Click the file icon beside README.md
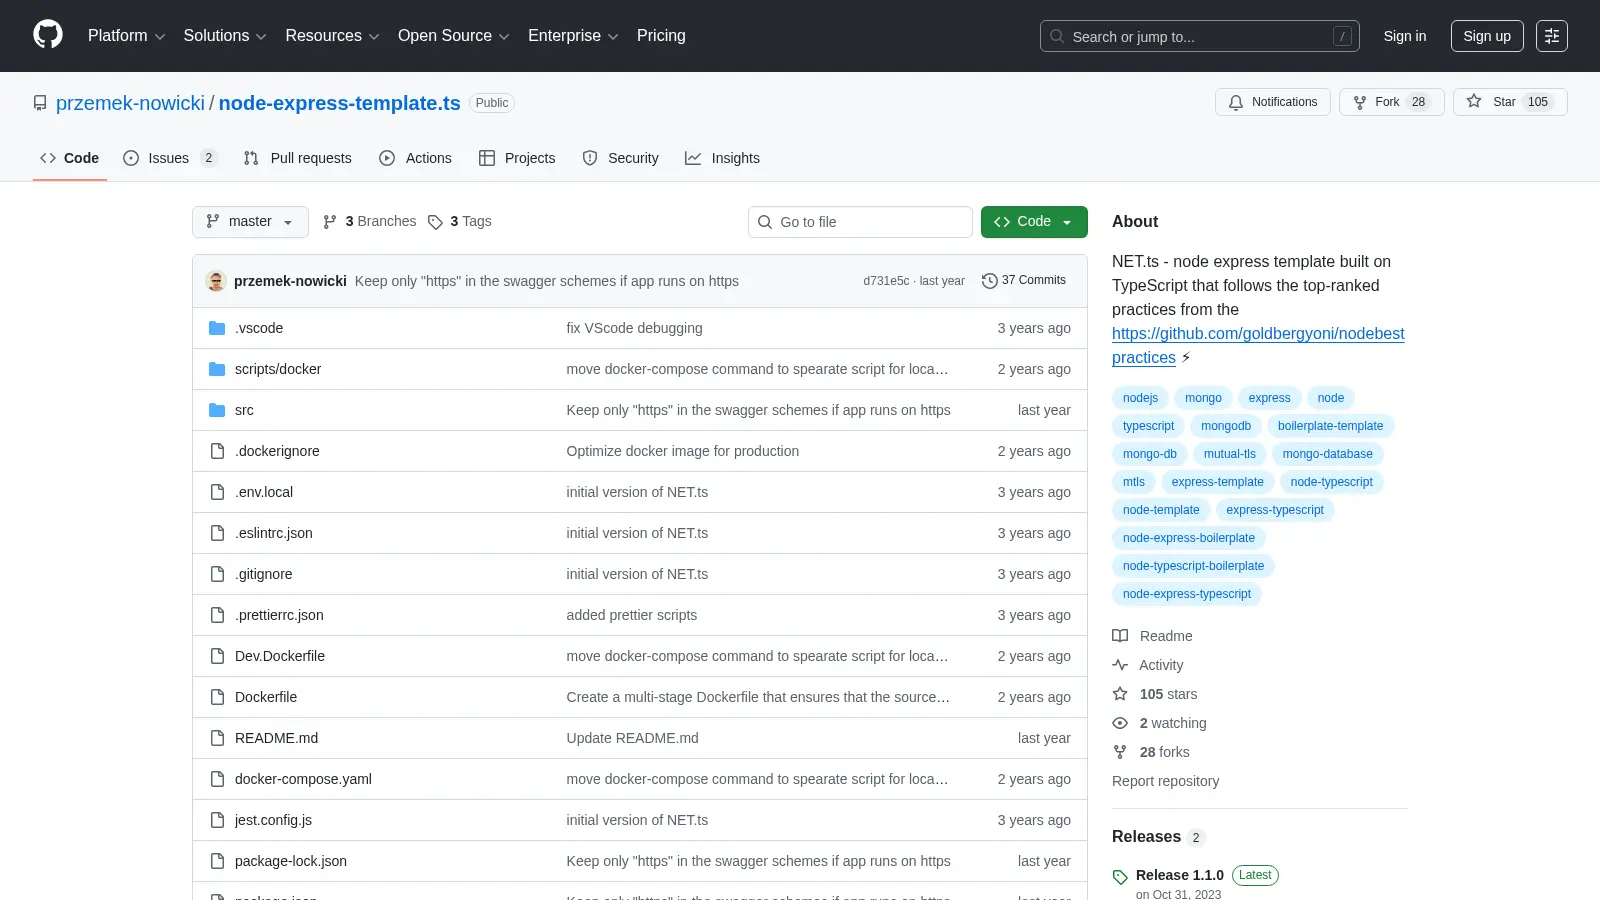The image size is (1600, 900). (217, 738)
